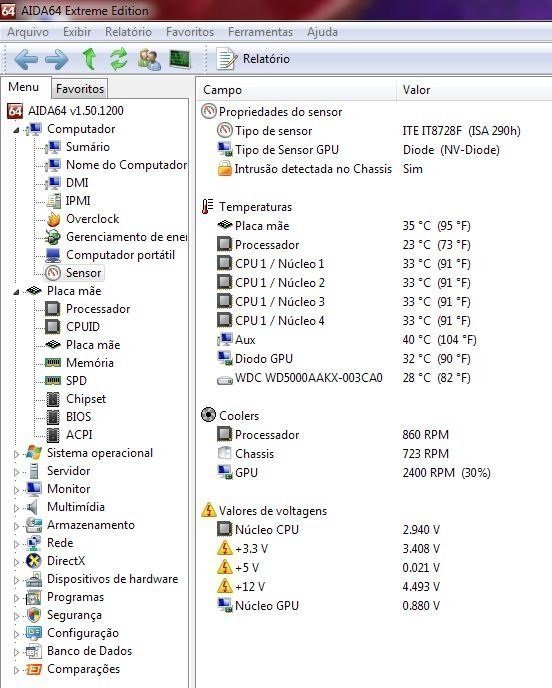
Task: Open the Relatório menu in menu bar
Action: 128,32
